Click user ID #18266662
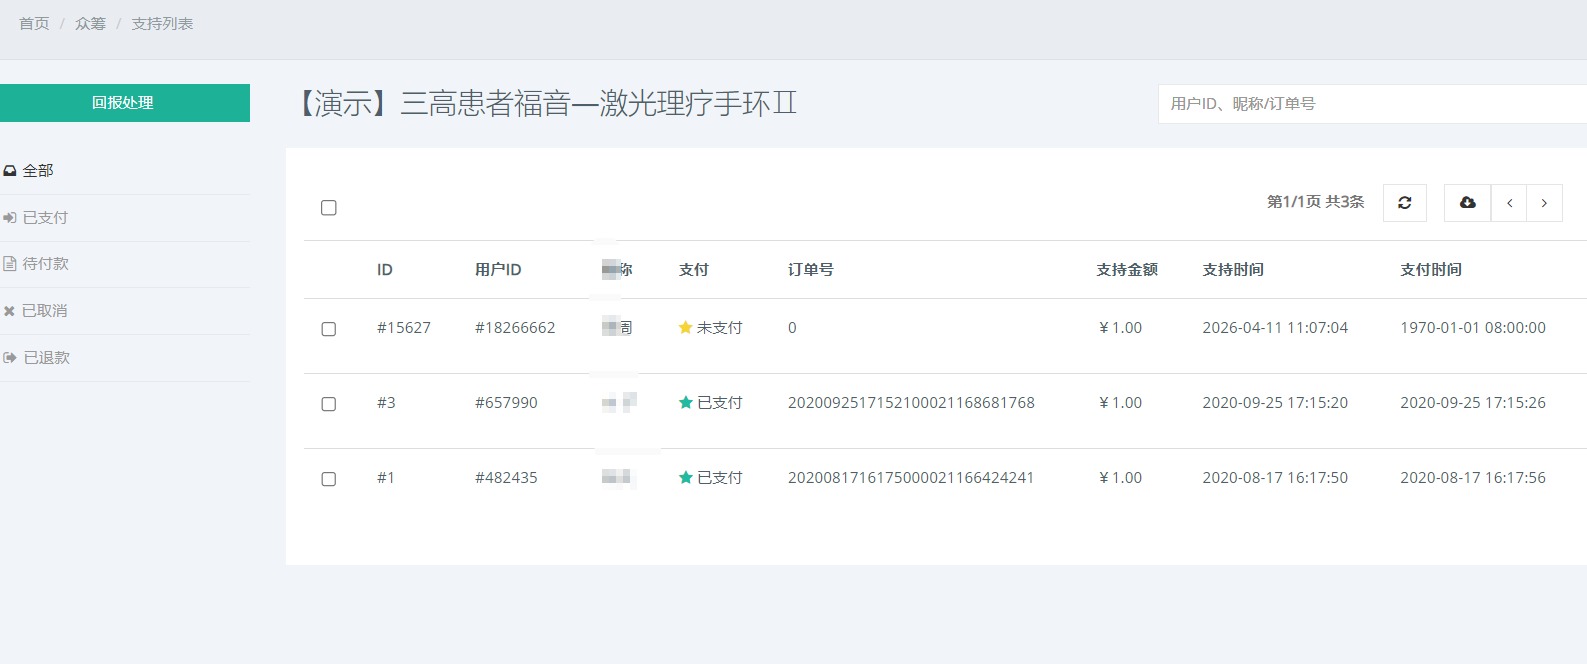1587x664 pixels. click(515, 327)
